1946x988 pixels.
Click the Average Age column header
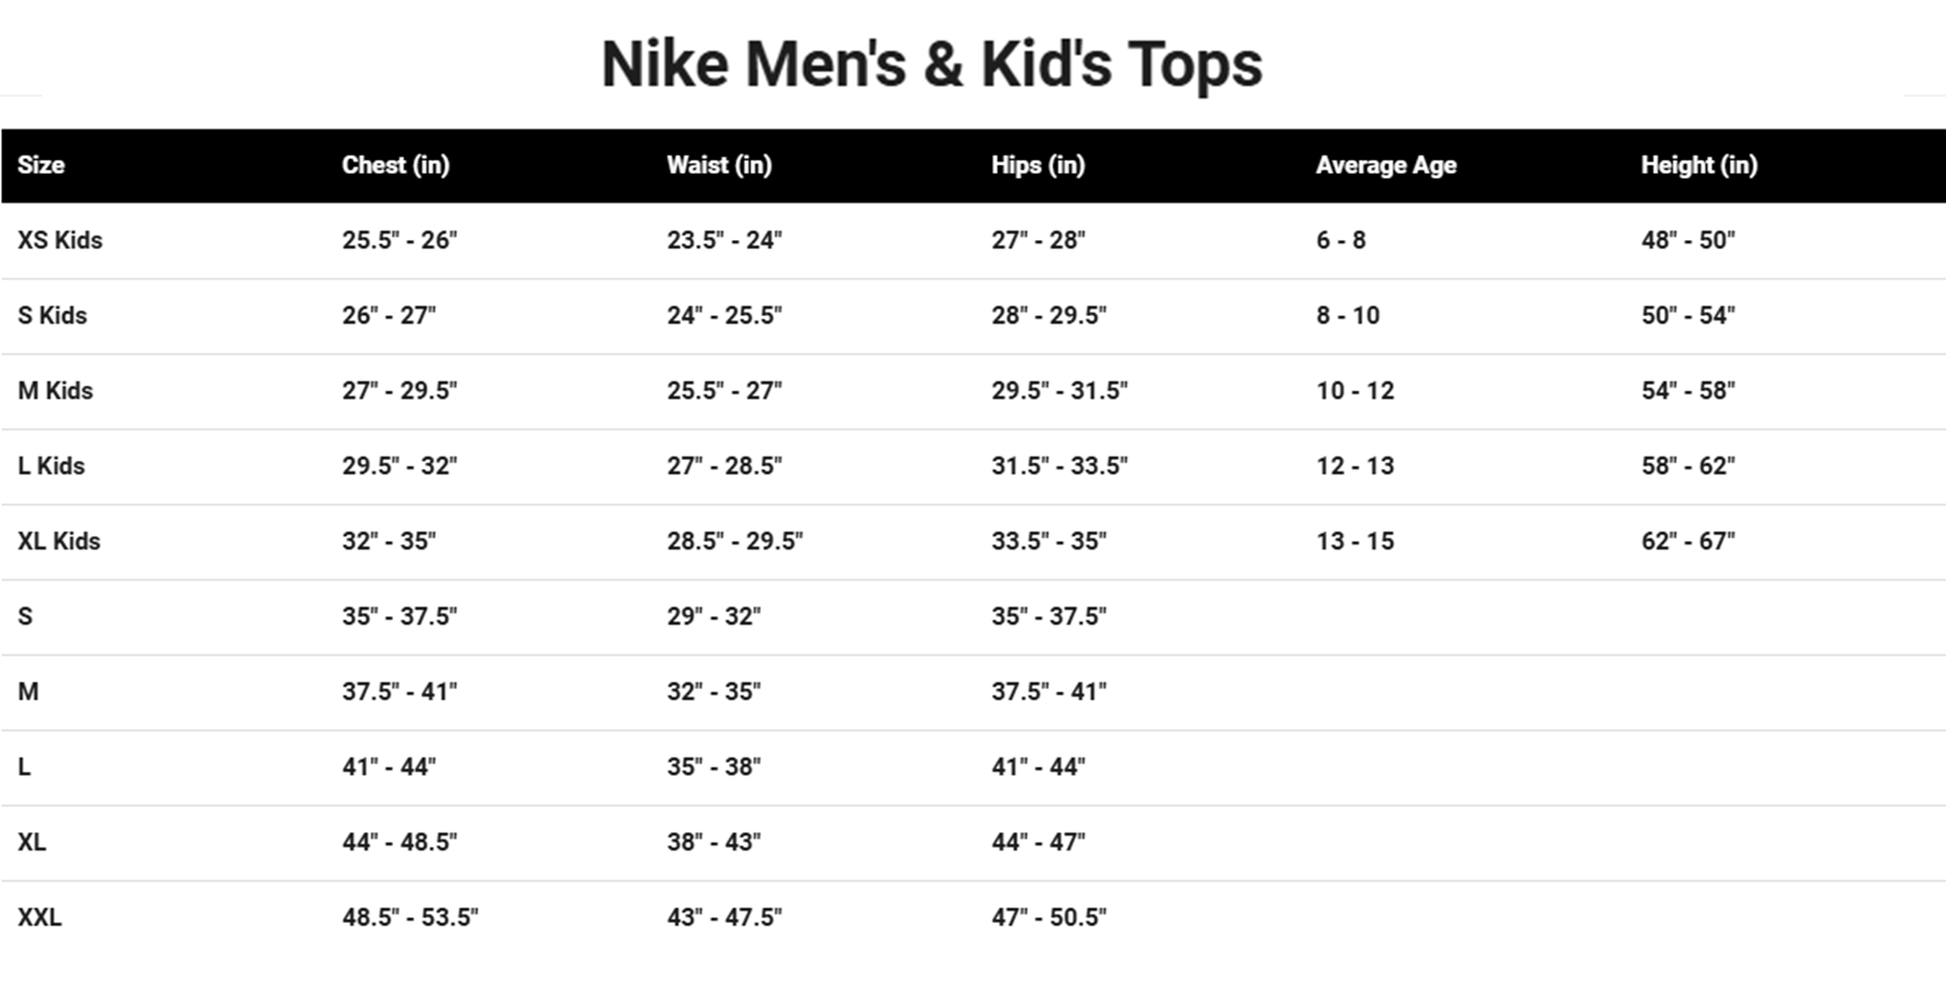point(1385,165)
